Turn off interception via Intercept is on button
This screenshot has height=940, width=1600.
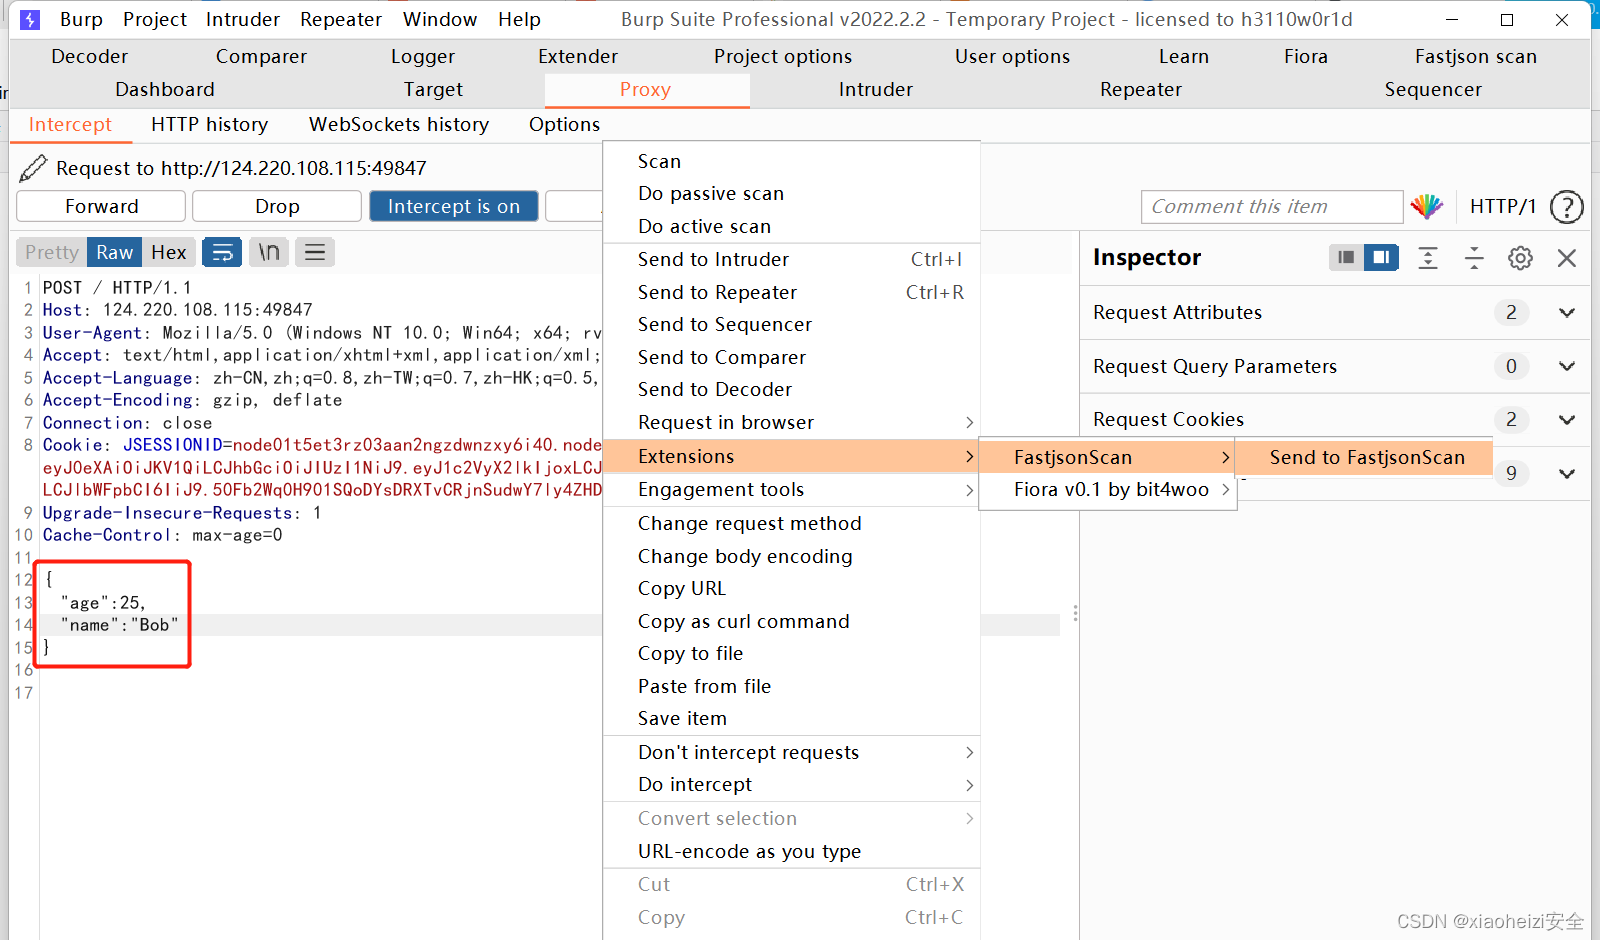(453, 206)
